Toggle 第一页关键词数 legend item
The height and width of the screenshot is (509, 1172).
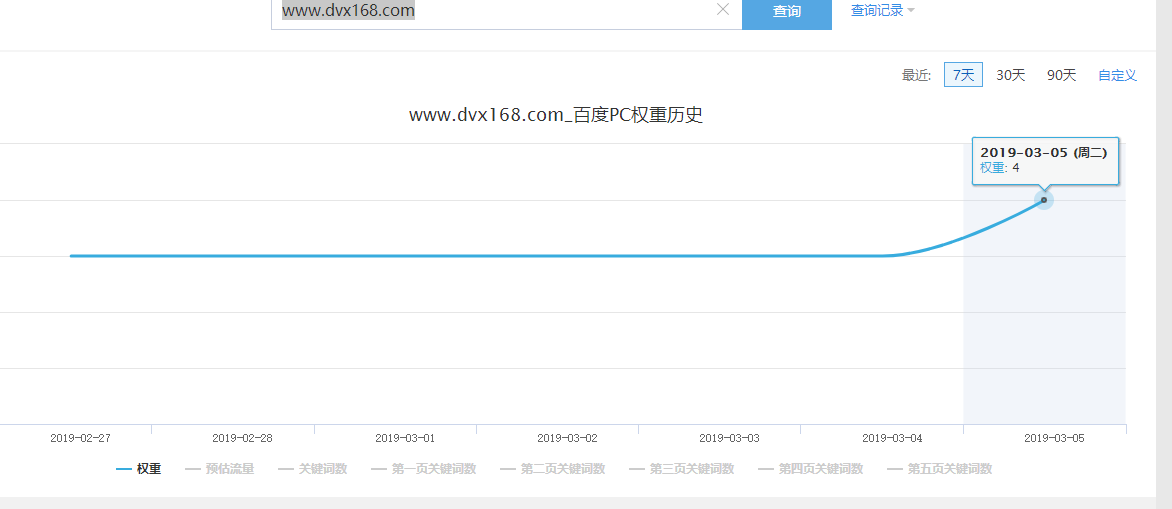pos(423,469)
